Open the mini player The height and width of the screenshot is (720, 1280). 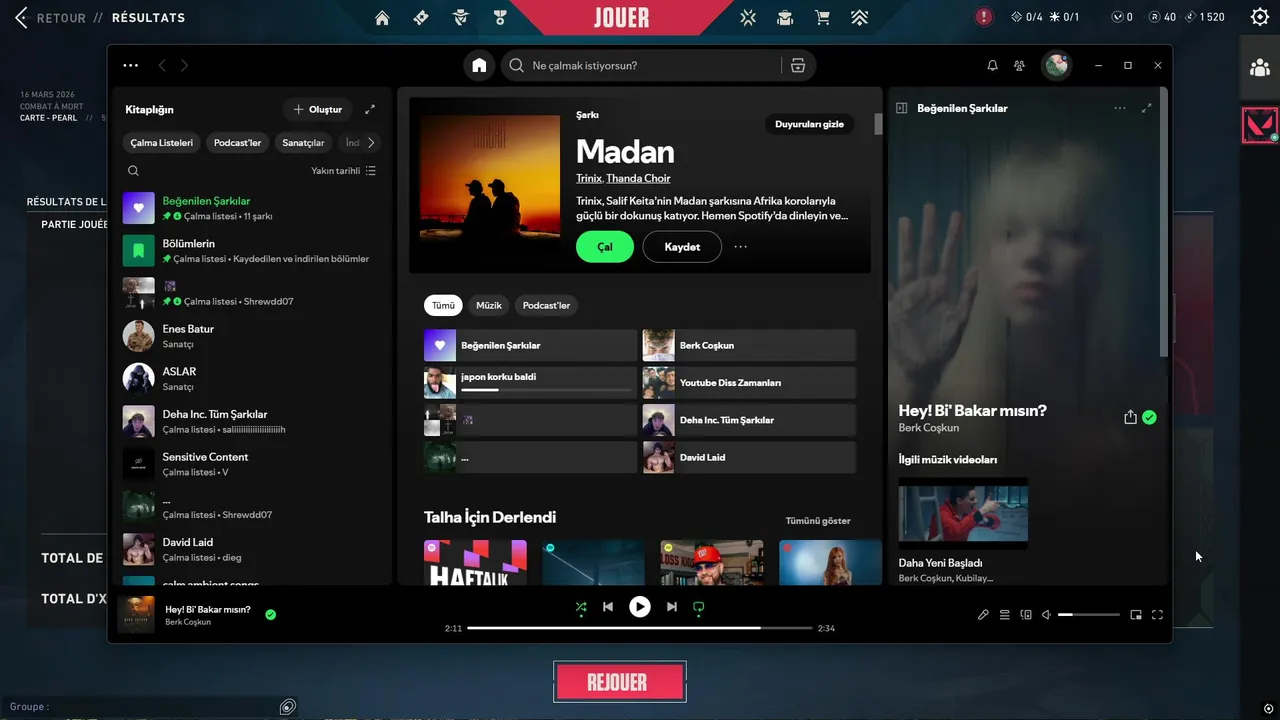pyautogui.click(x=1136, y=615)
